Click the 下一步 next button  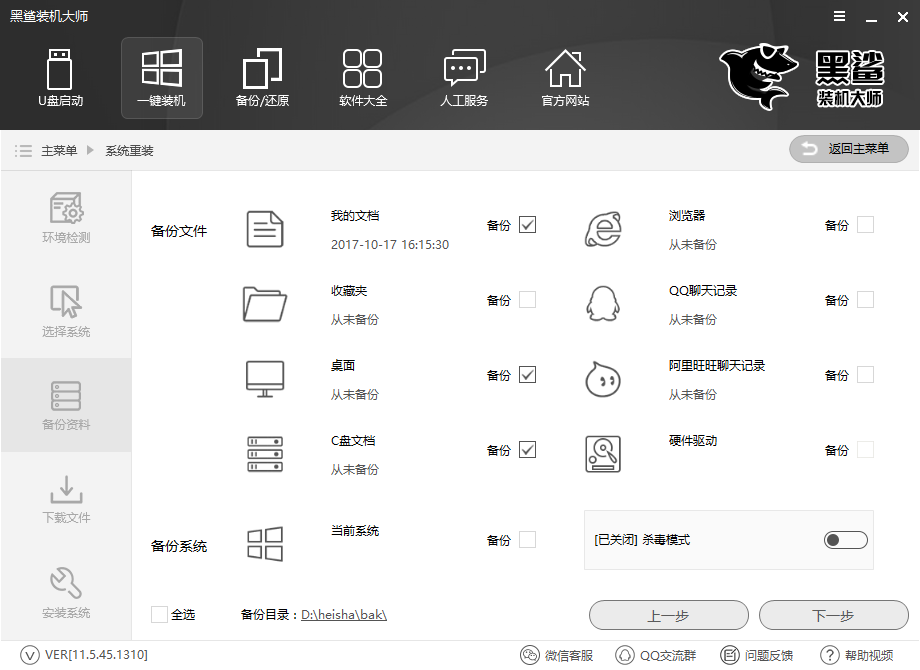(x=834, y=615)
